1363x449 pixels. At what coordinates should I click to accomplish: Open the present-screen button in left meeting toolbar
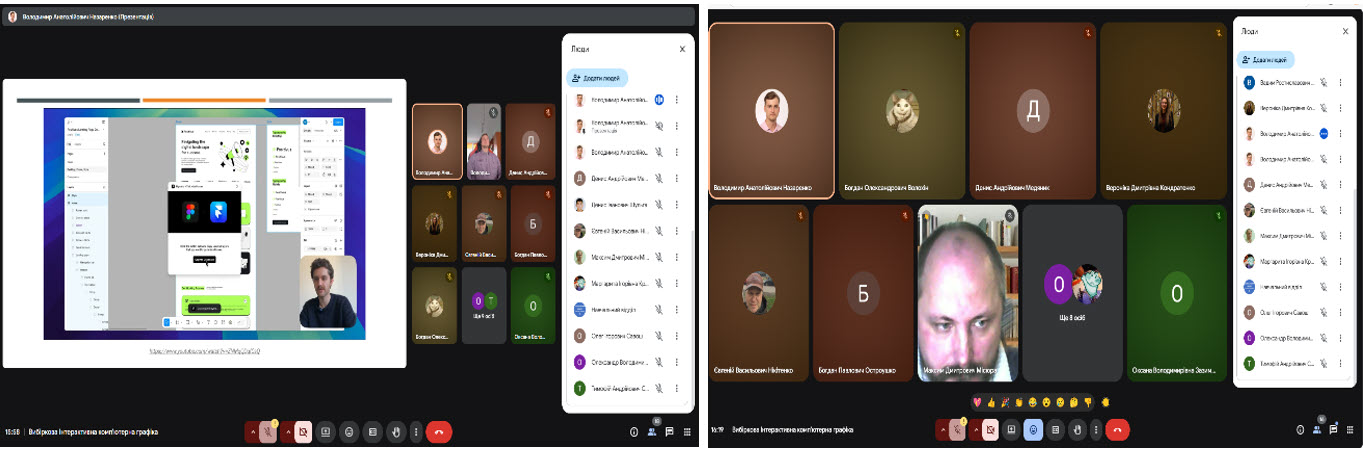point(325,431)
